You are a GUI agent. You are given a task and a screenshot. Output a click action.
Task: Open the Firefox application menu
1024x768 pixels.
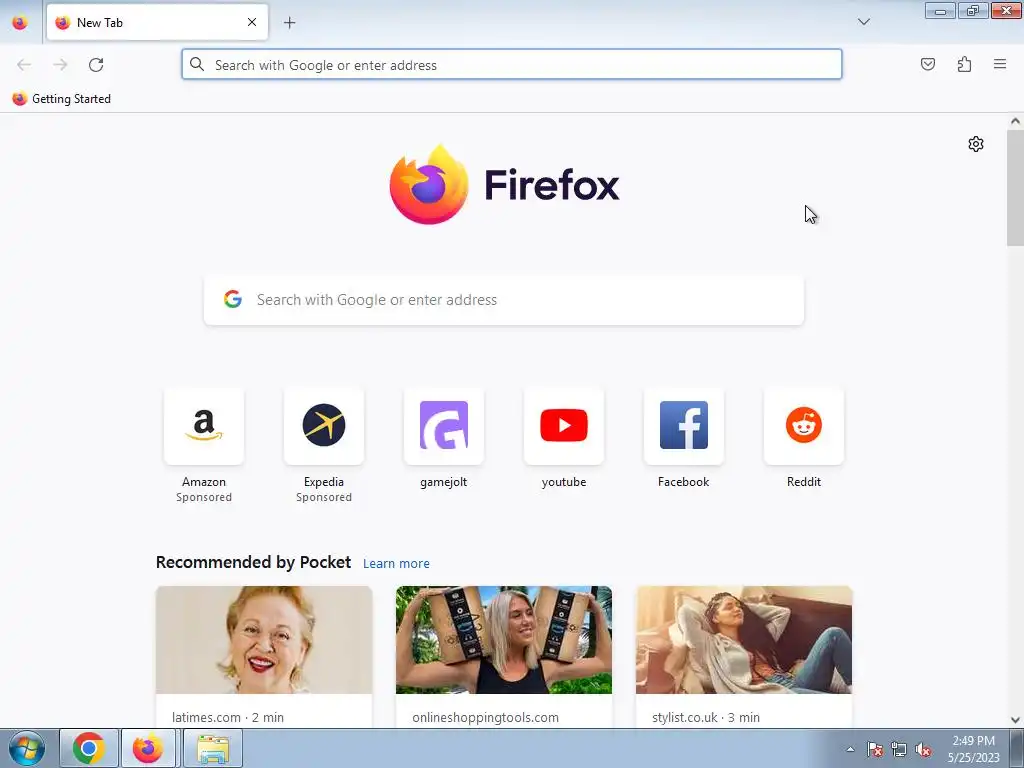point(999,64)
